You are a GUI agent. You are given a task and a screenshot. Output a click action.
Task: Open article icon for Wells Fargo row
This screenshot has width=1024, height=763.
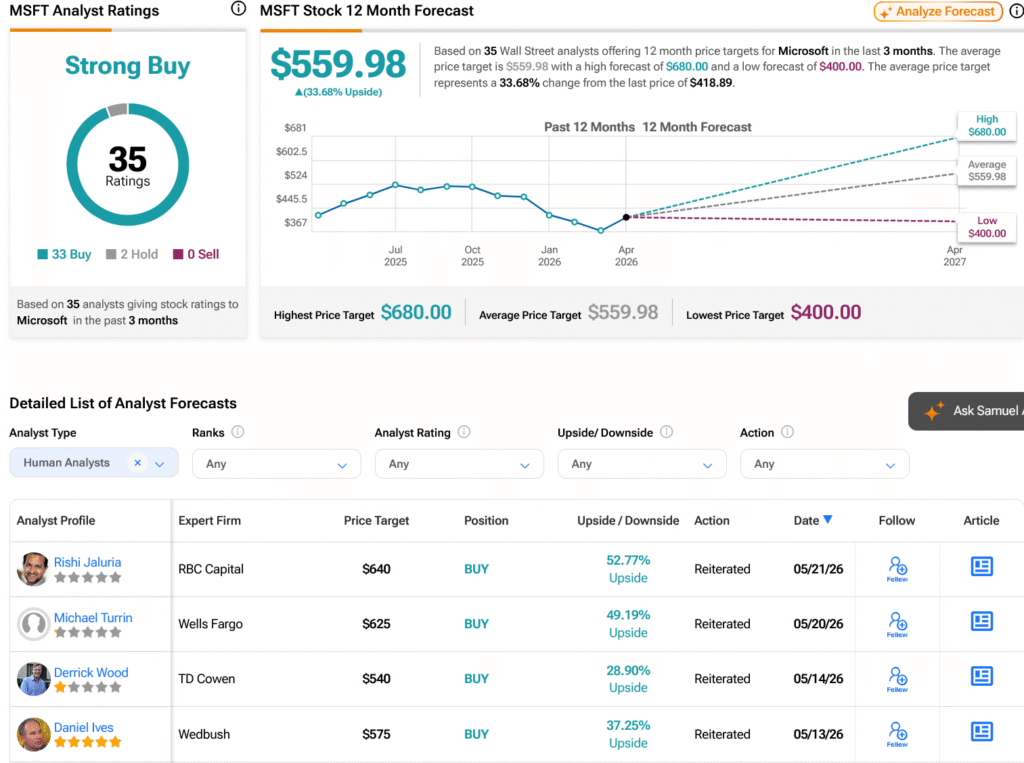(x=981, y=621)
